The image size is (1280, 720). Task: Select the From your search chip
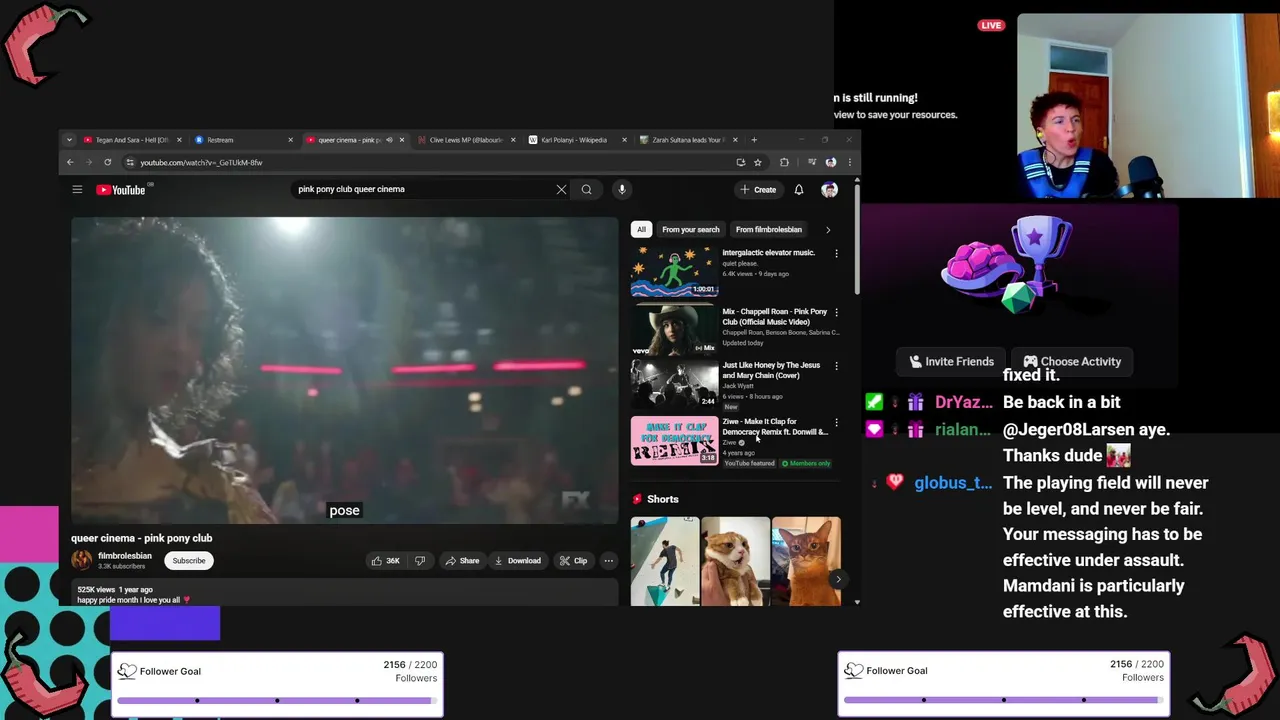[x=690, y=230]
